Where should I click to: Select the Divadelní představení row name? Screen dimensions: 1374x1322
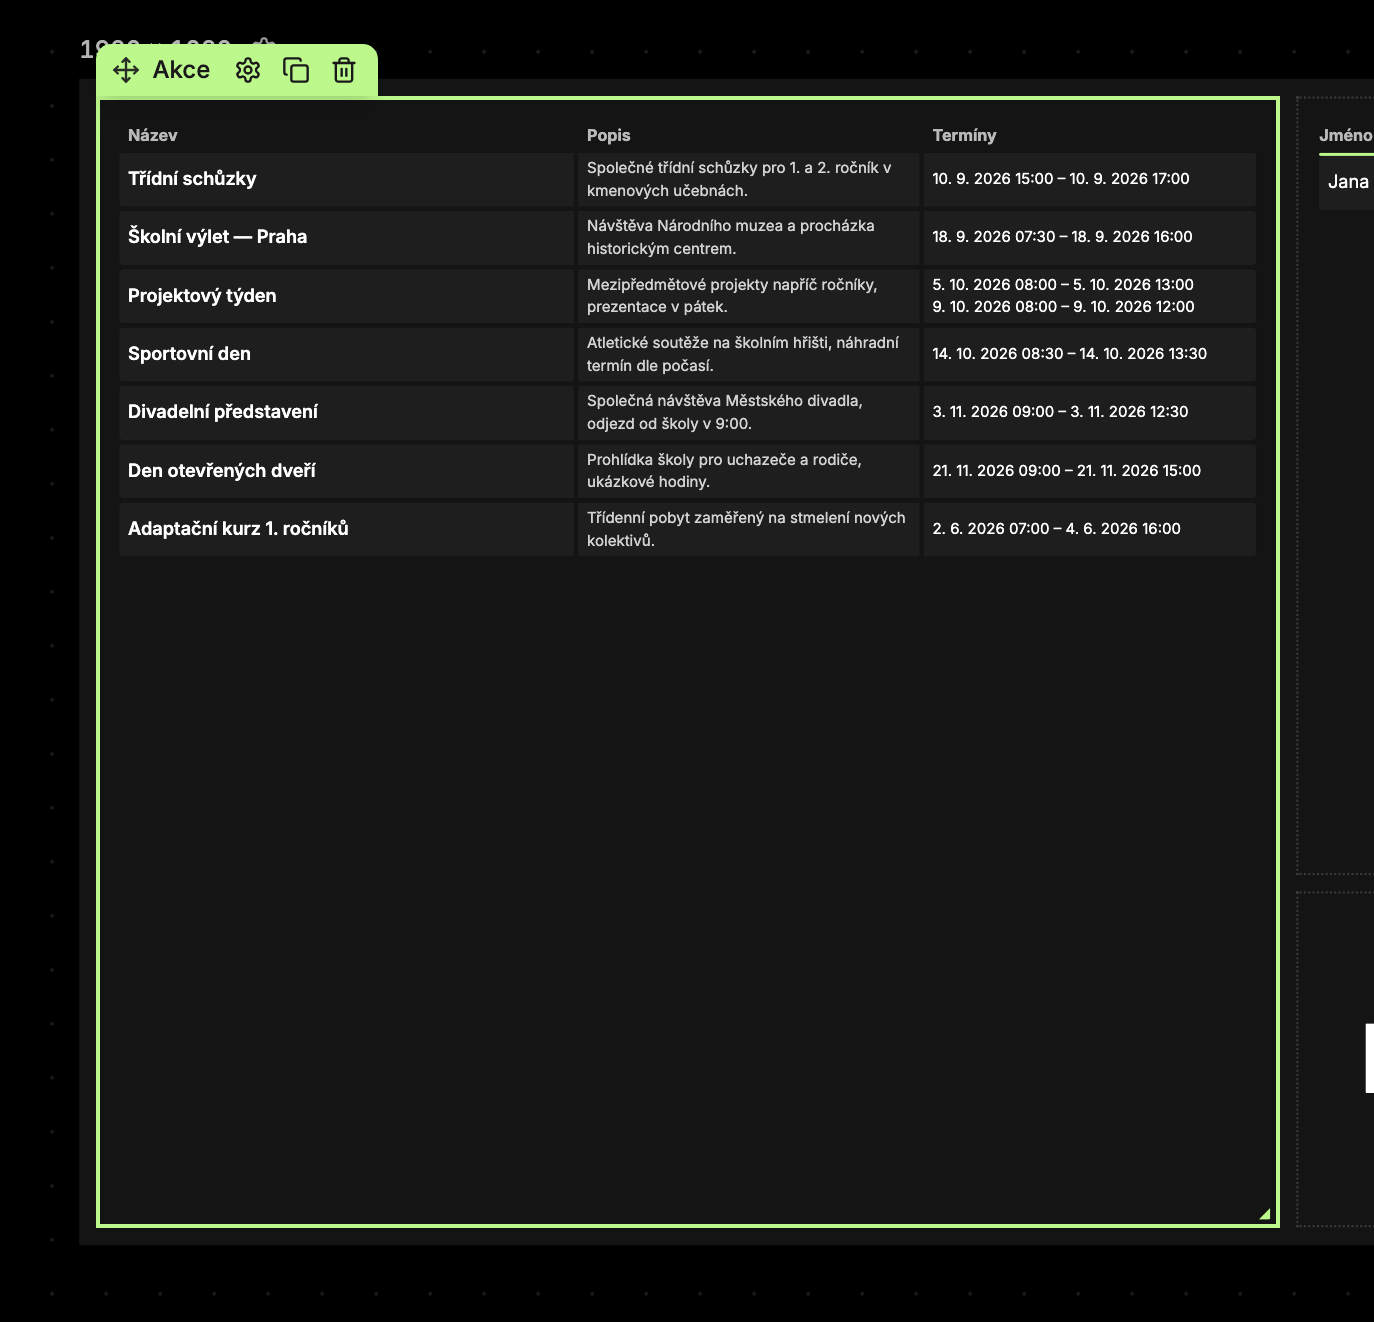pyautogui.click(x=223, y=412)
